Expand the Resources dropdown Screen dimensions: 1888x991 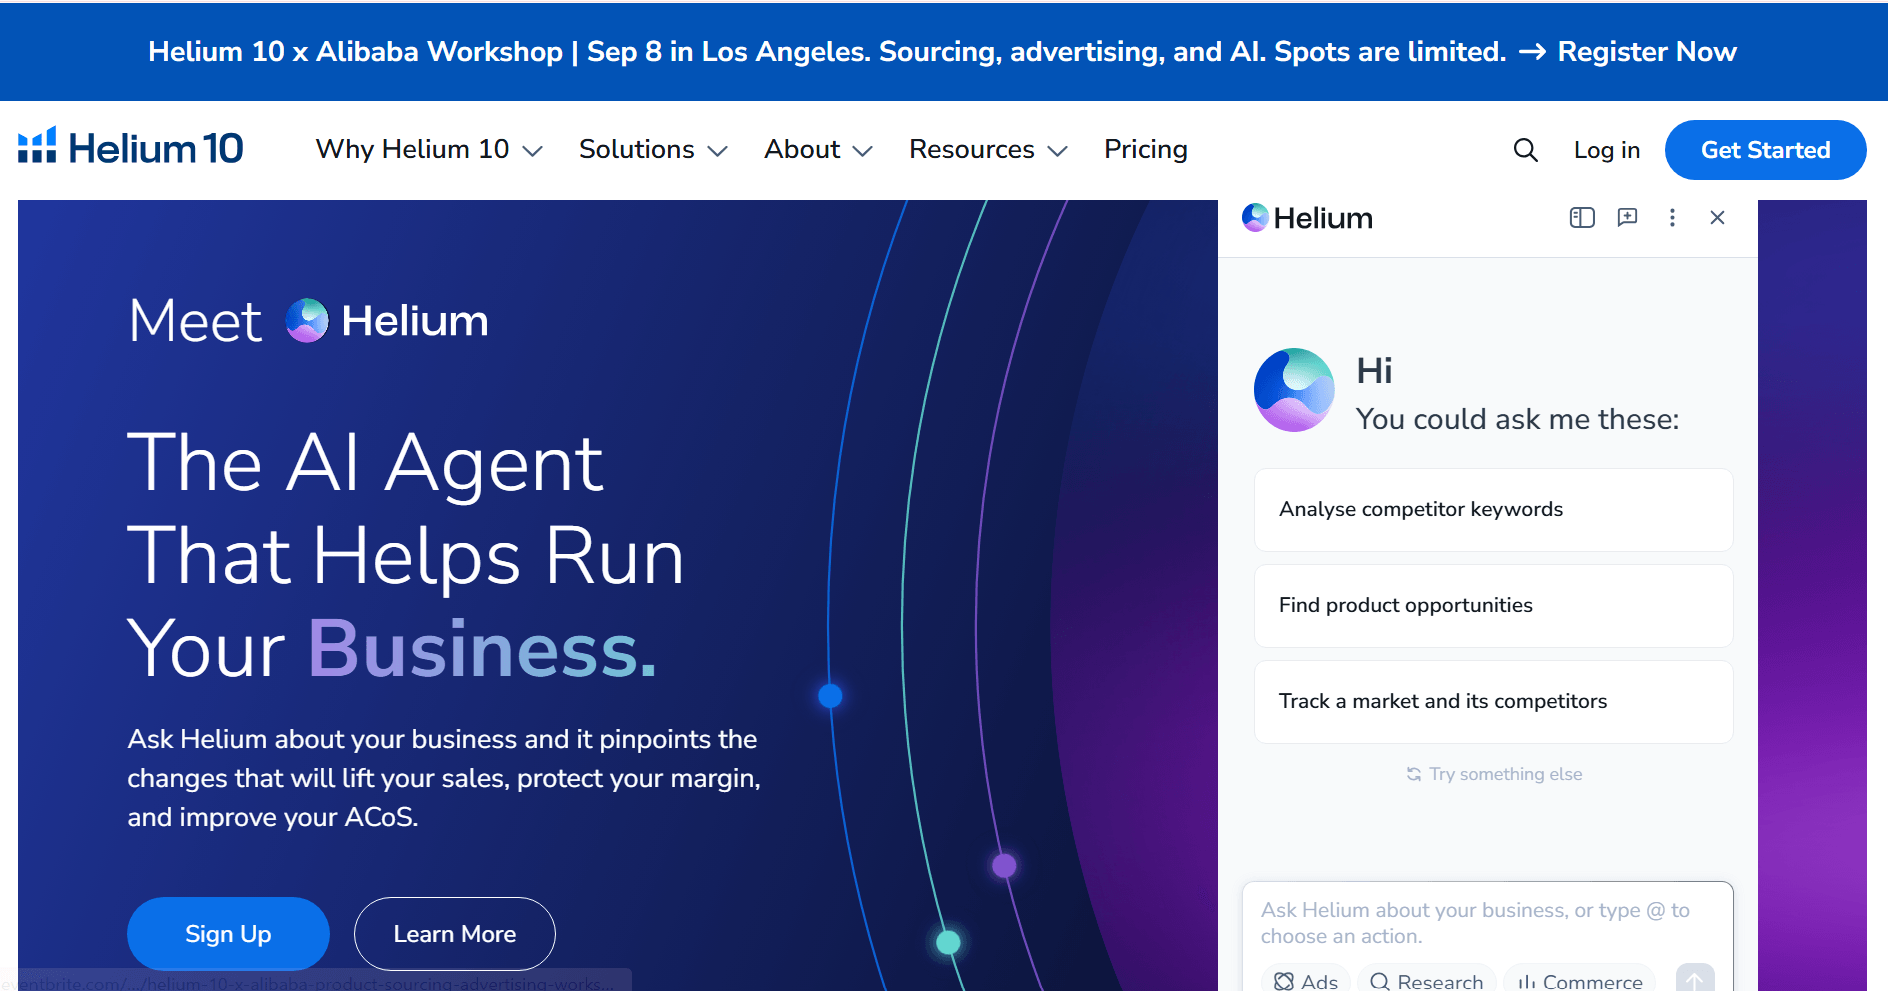(x=988, y=149)
